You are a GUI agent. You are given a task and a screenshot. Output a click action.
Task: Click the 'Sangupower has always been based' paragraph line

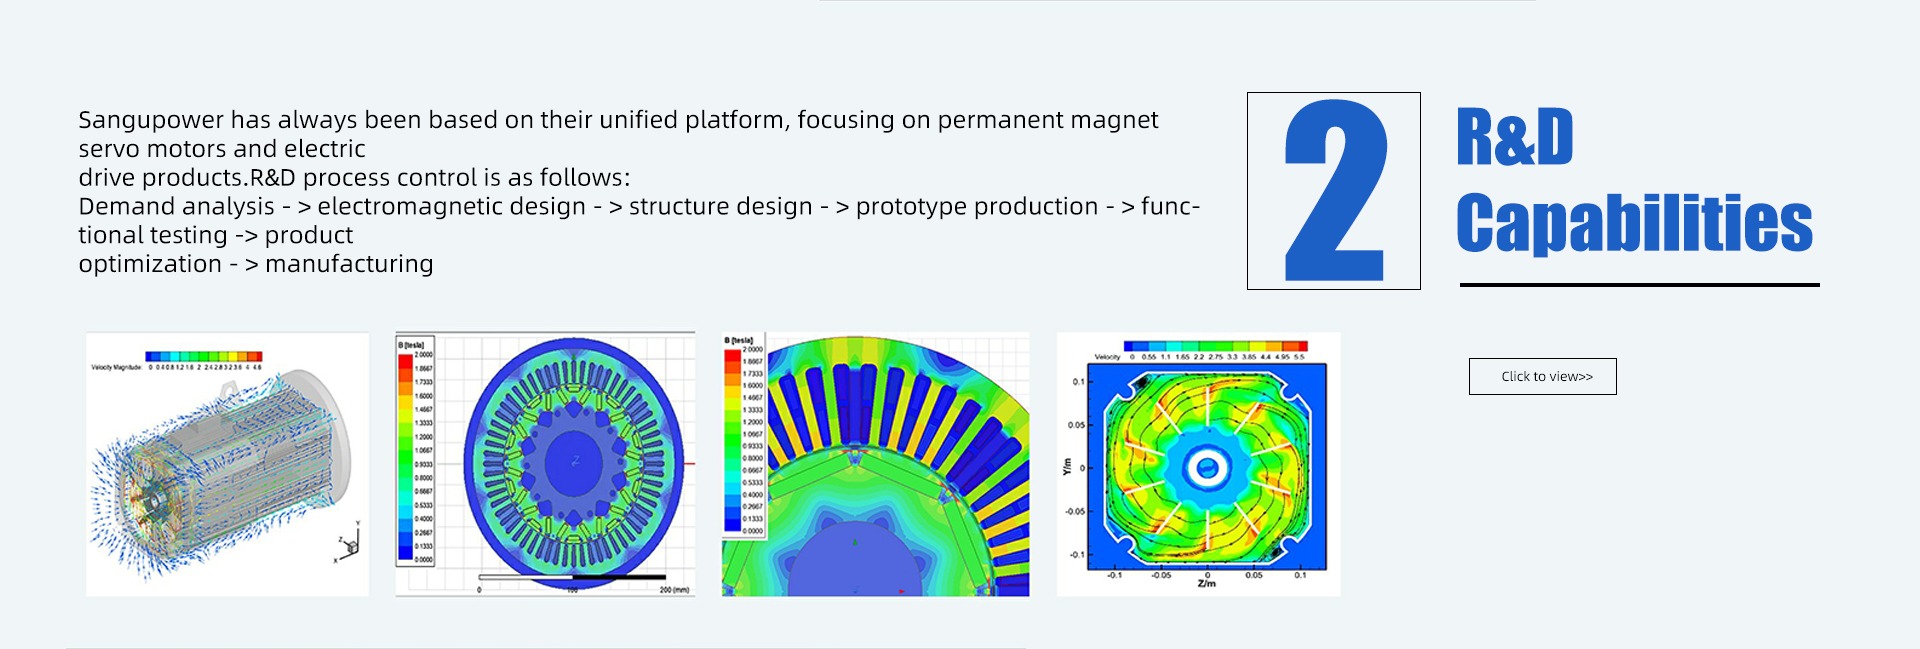(x=618, y=120)
